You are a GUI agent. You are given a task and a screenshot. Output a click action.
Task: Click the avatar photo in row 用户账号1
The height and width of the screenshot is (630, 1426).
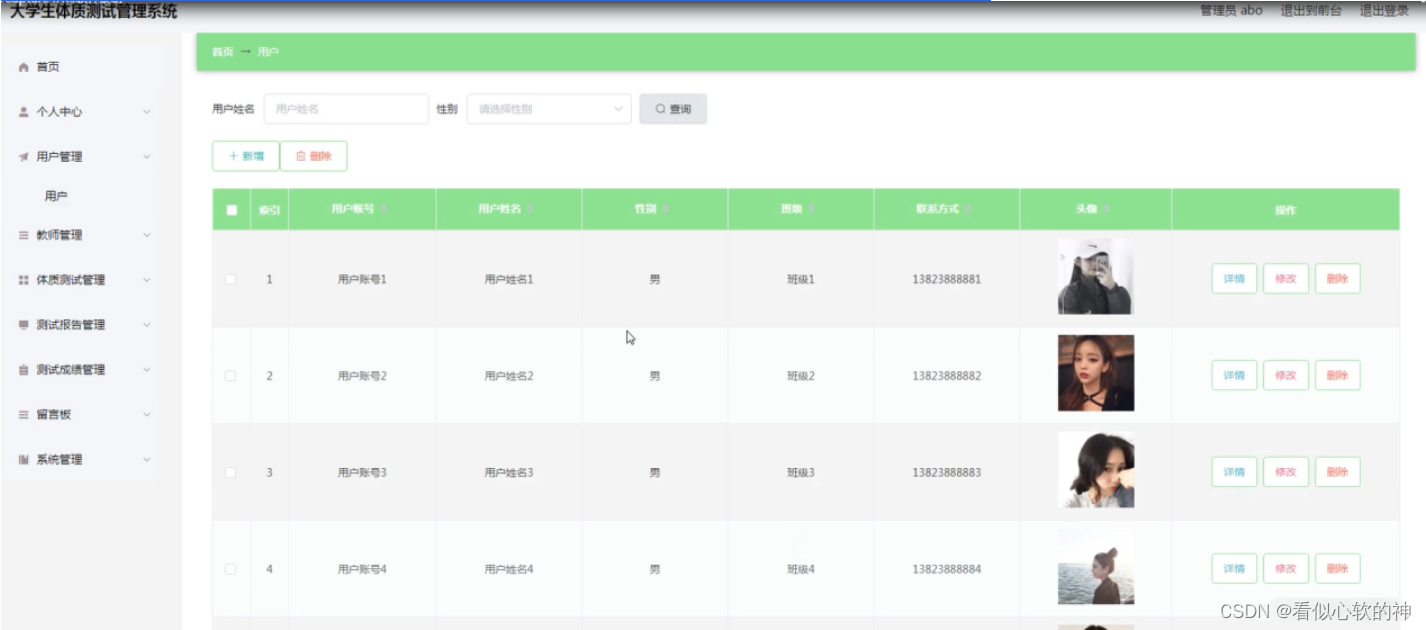click(x=1096, y=276)
